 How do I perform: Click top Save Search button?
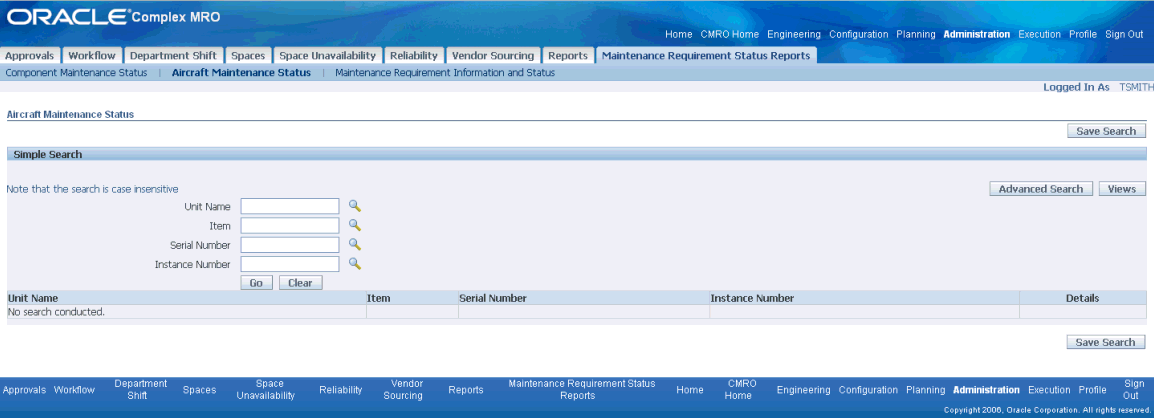(x=1106, y=131)
